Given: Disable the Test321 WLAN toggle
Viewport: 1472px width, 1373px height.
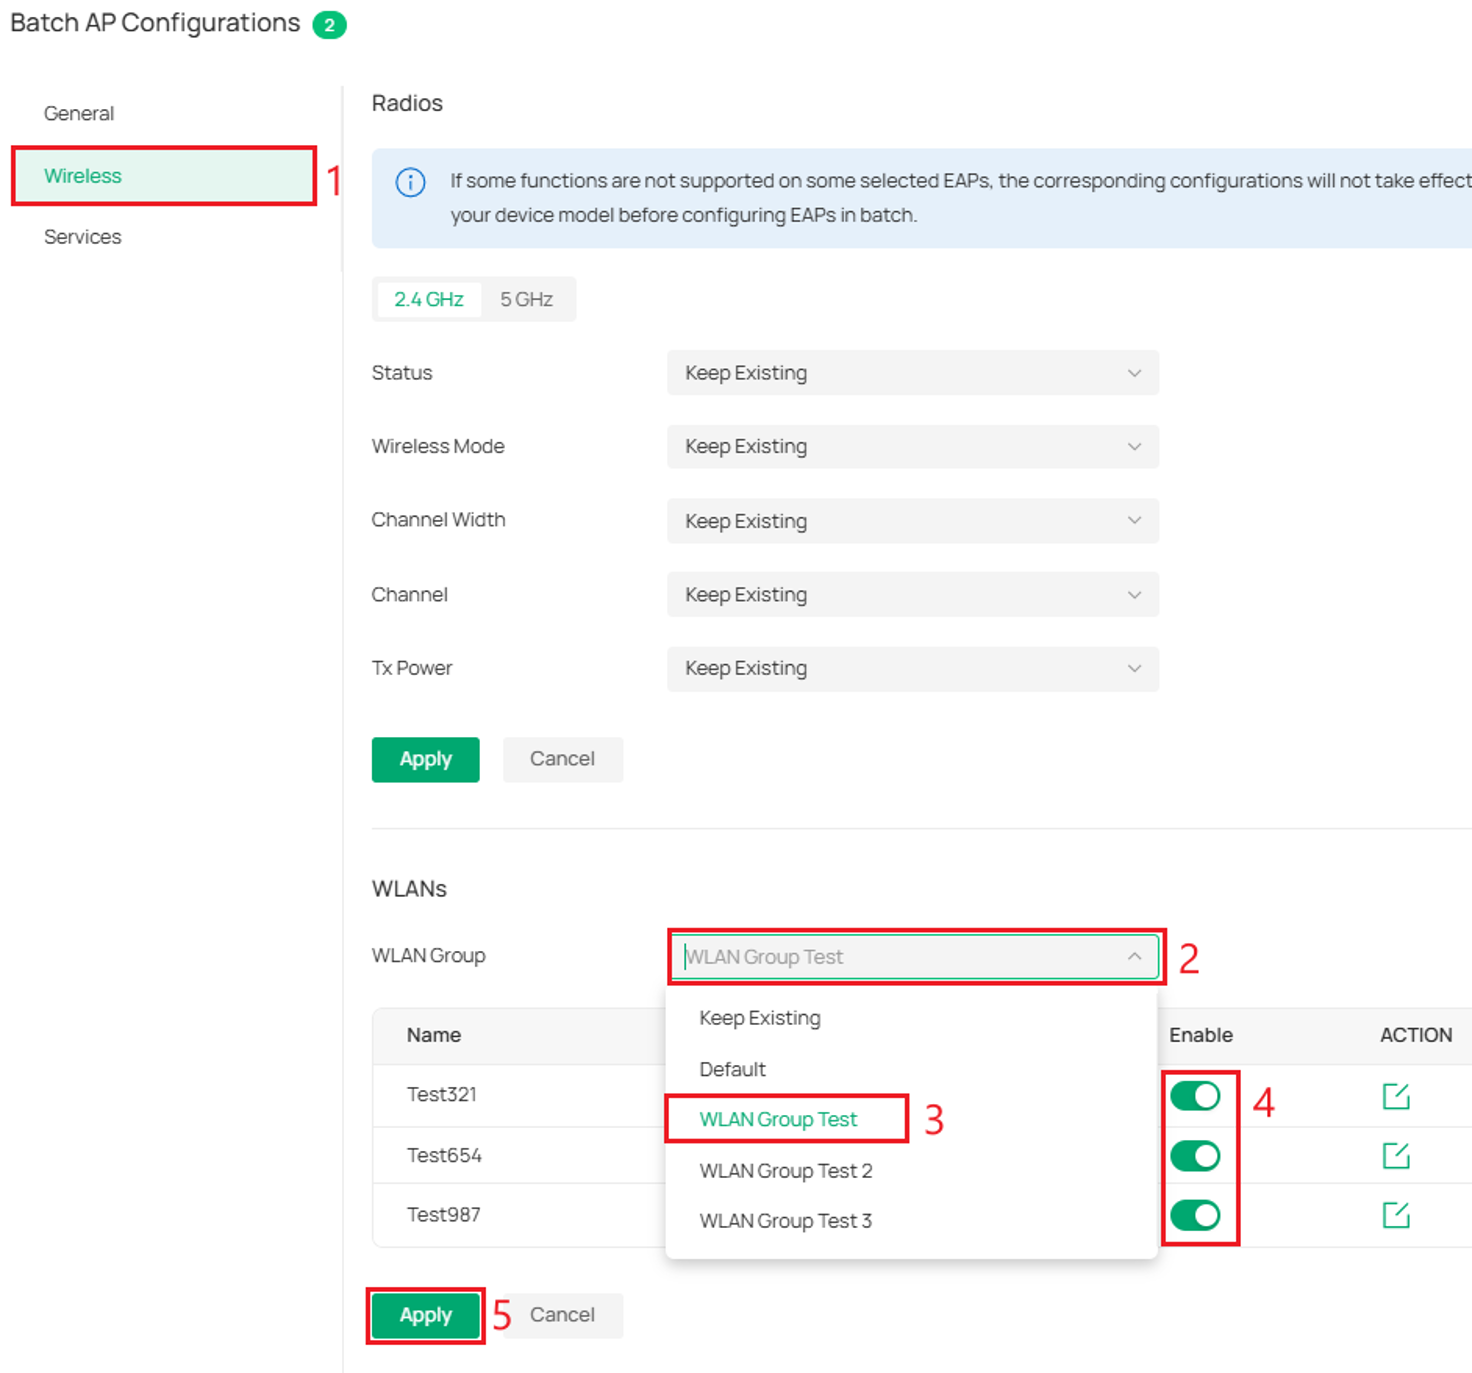Looking at the screenshot, I should pyautogui.click(x=1195, y=1096).
